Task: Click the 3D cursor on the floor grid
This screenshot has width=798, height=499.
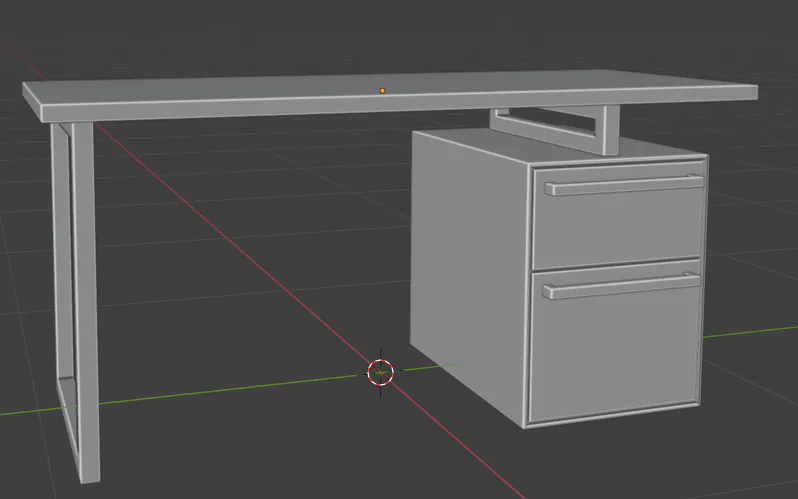Action: [381, 373]
